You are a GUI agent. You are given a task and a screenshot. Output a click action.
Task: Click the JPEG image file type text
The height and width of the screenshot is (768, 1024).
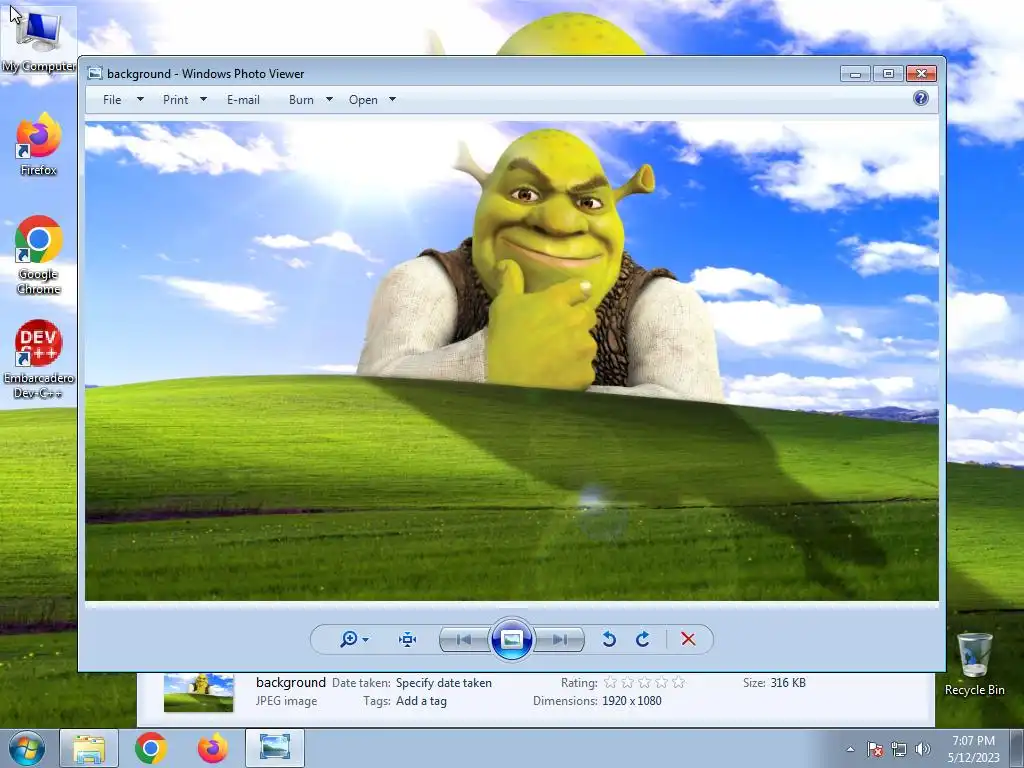pyautogui.click(x=287, y=701)
